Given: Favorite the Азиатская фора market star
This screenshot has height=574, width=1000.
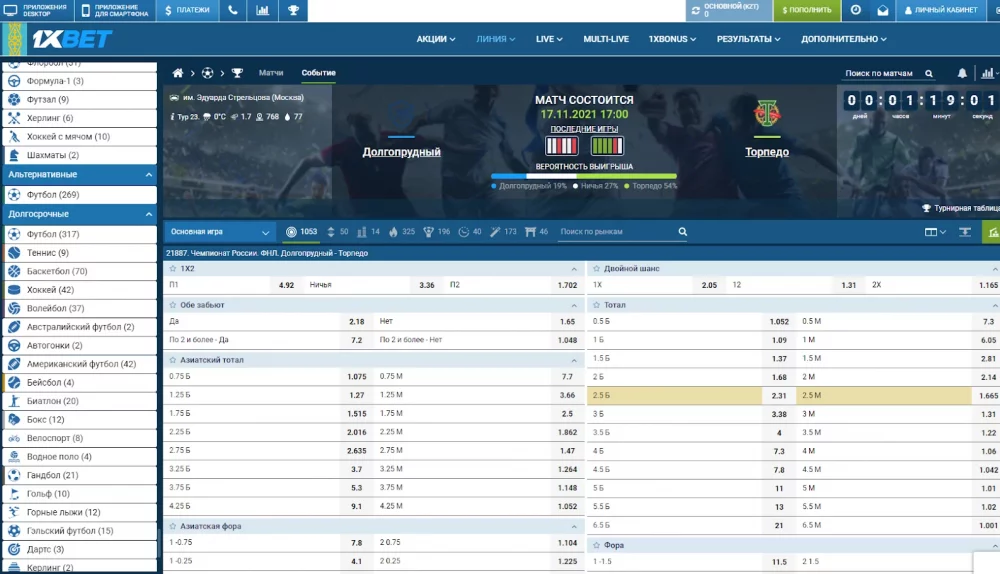Looking at the screenshot, I should 172,526.
